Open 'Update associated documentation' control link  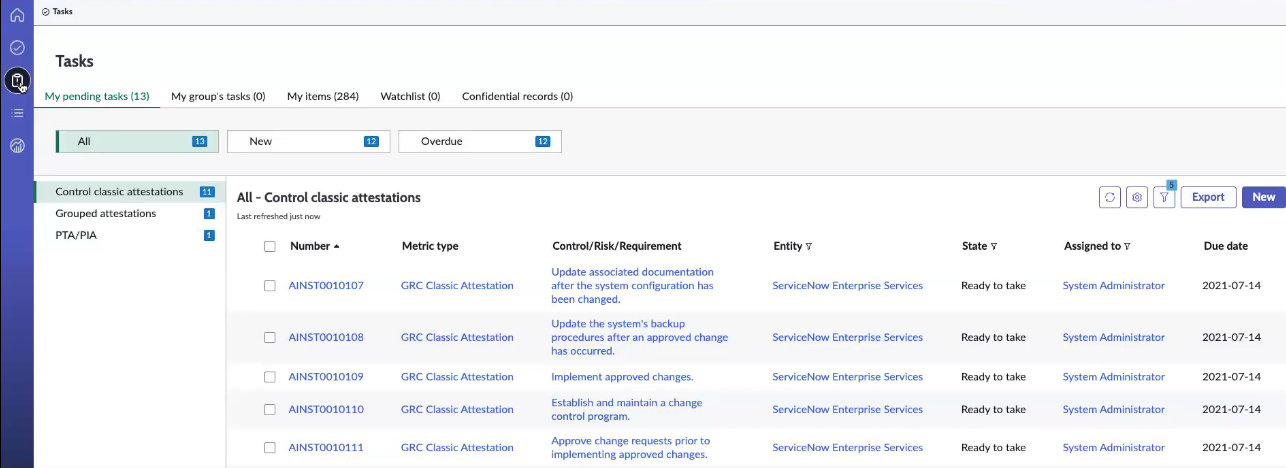click(633, 285)
